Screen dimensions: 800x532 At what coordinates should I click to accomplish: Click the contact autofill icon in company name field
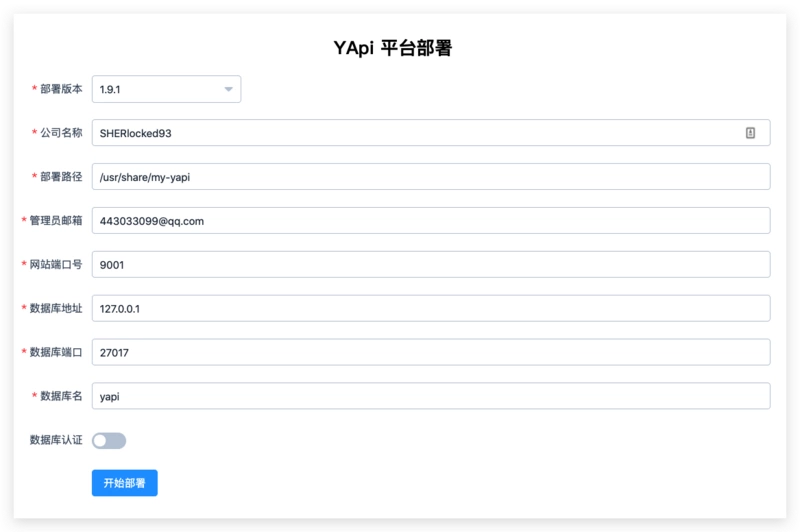(x=750, y=133)
